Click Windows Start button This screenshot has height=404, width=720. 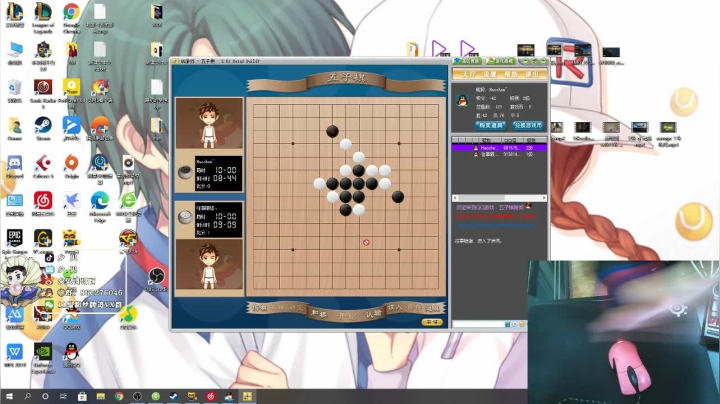pos(9,396)
